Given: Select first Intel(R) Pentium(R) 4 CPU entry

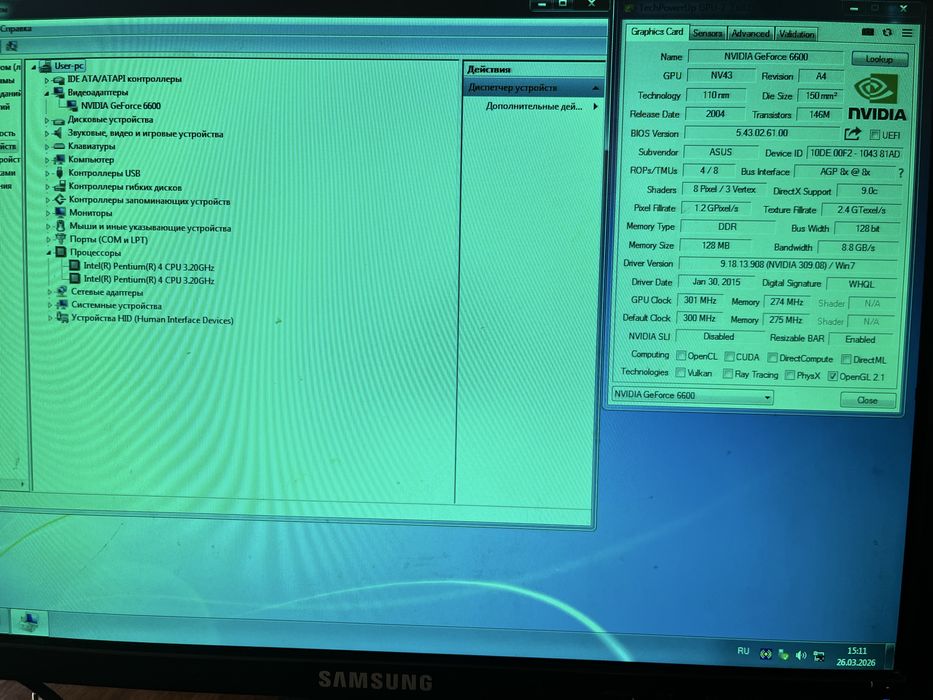Looking at the screenshot, I should pos(149,267).
